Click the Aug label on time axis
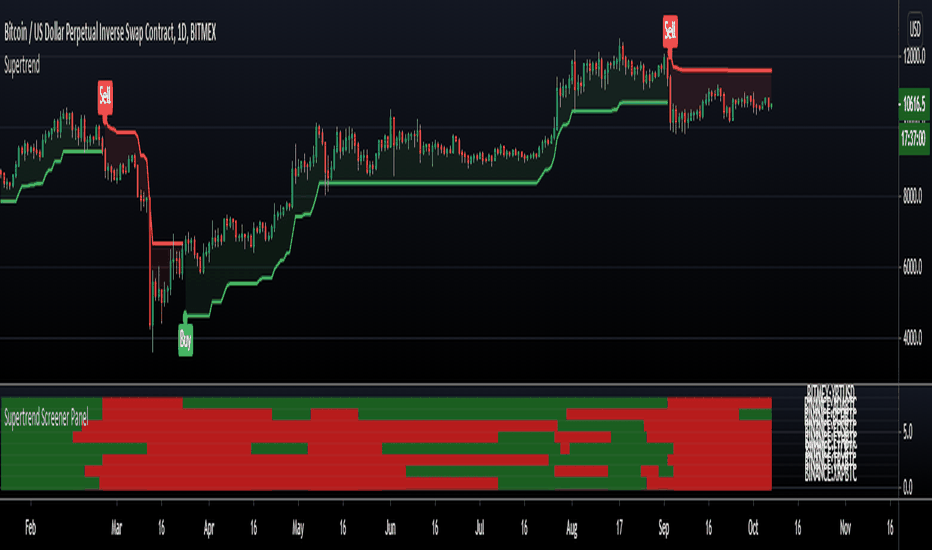The width and height of the screenshot is (932, 550). click(571, 527)
